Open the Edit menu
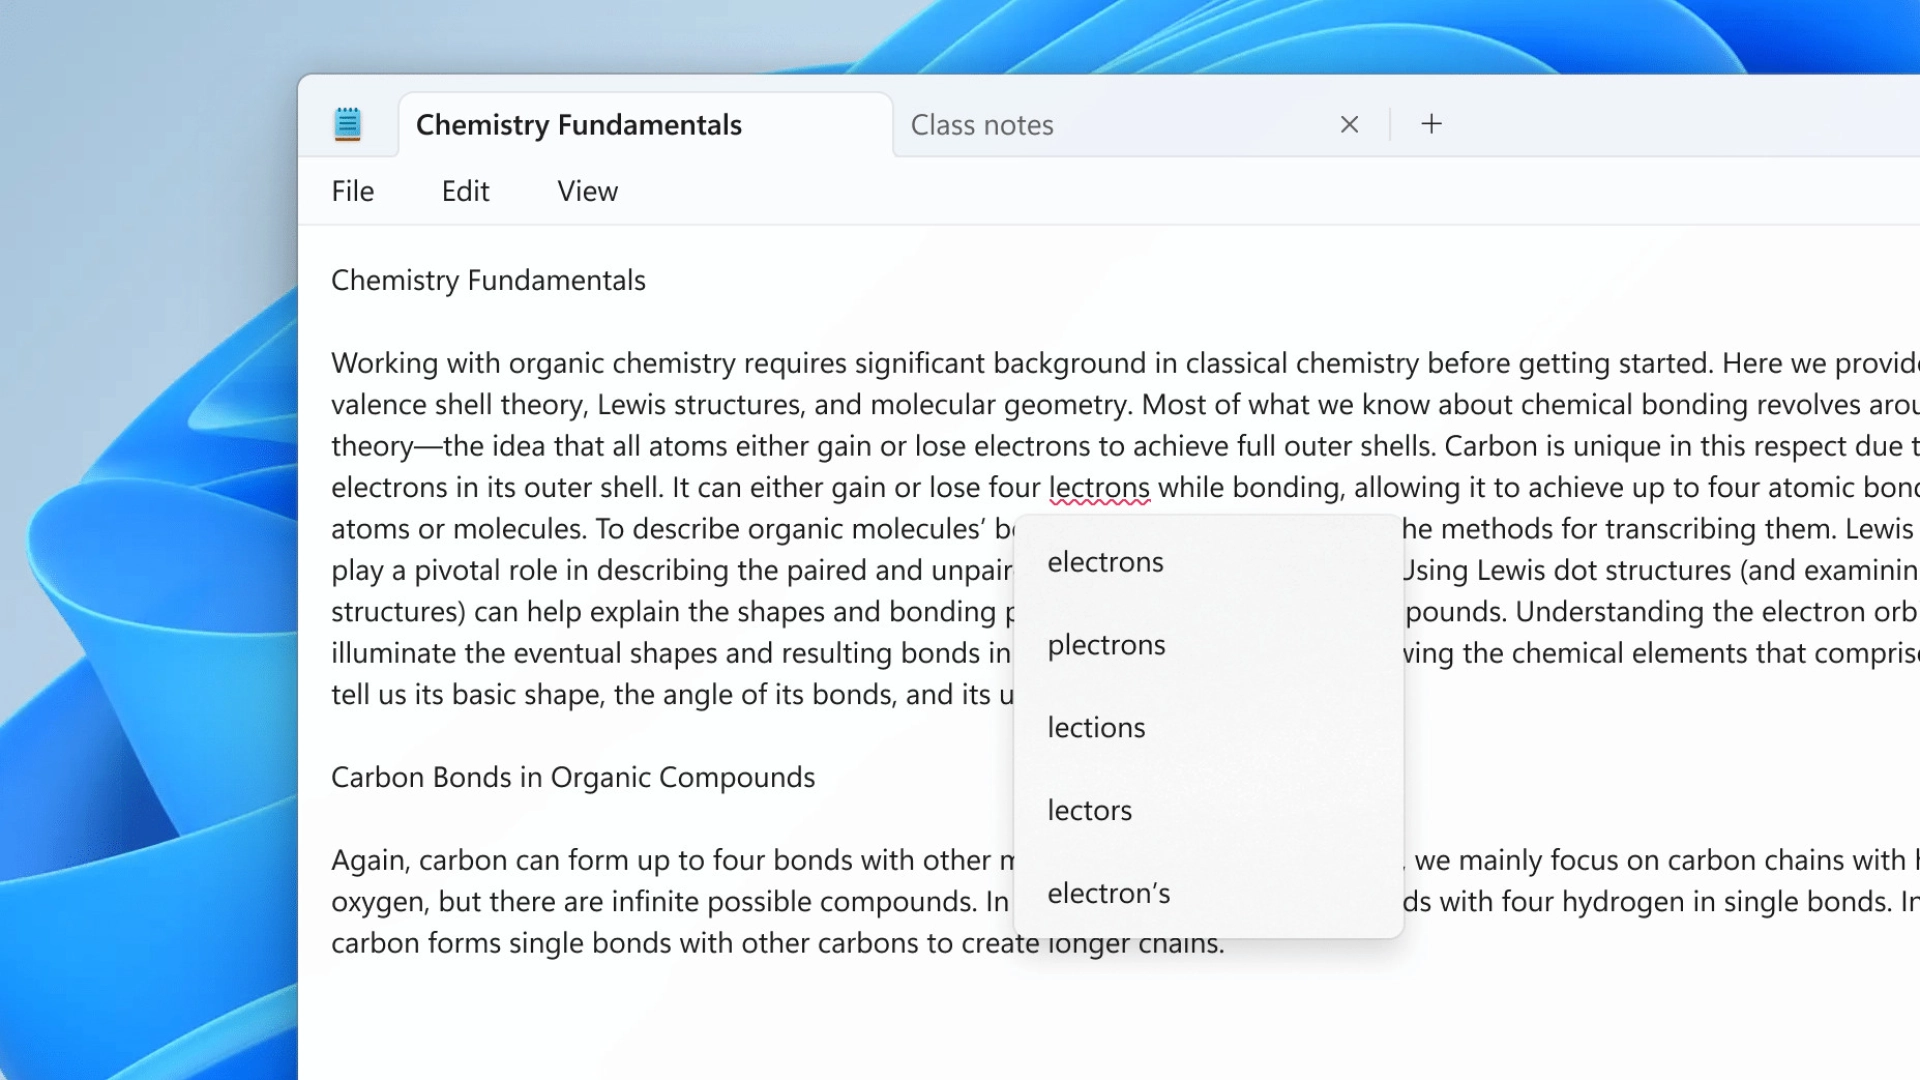The width and height of the screenshot is (1920, 1080). coord(465,191)
